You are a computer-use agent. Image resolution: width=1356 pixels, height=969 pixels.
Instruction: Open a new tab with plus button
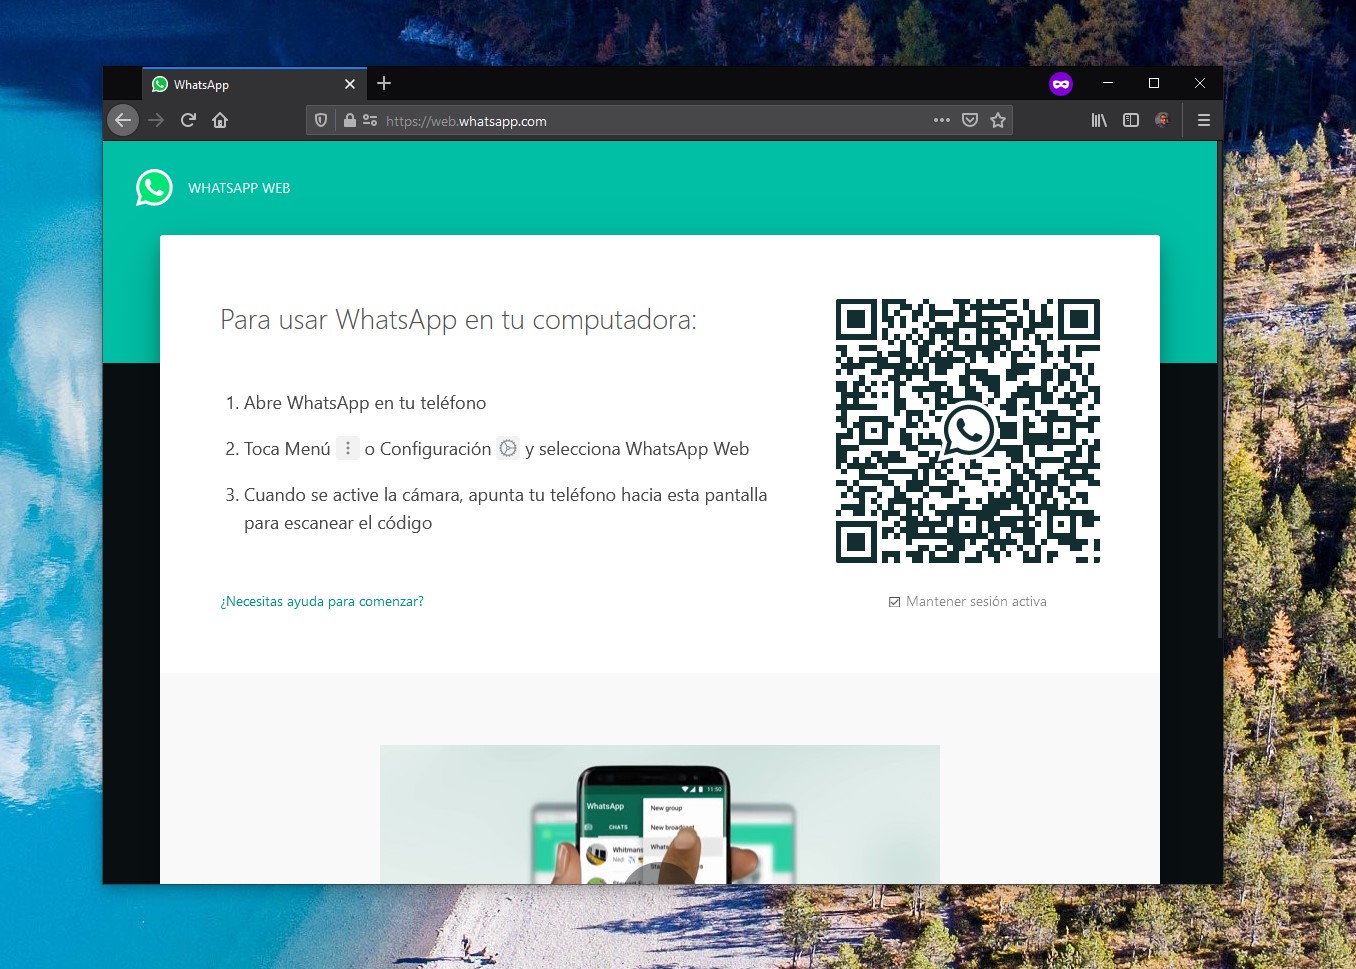(384, 84)
